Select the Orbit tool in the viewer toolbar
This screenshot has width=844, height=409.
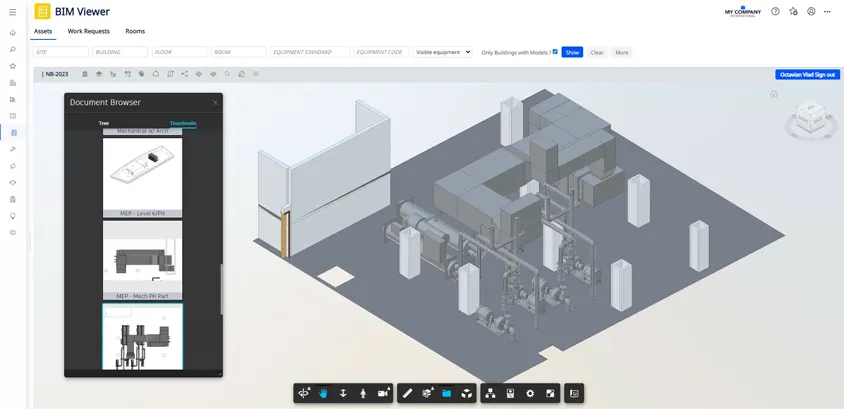pyautogui.click(x=304, y=393)
